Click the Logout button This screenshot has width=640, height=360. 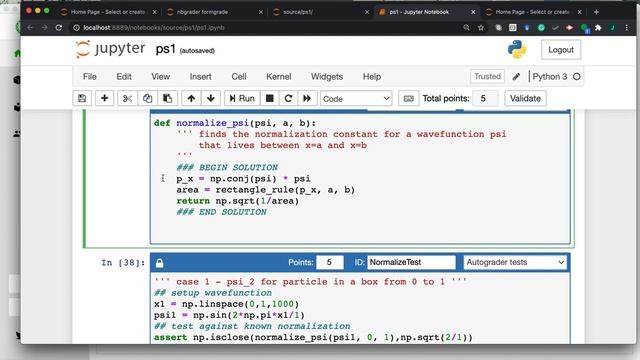point(561,49)
